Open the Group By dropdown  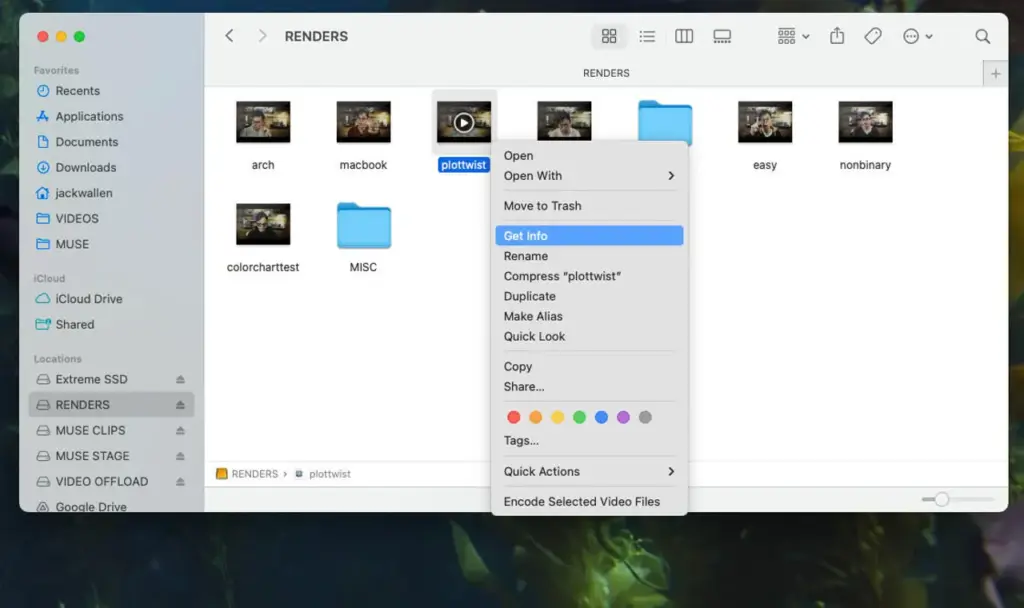[793, 37]
